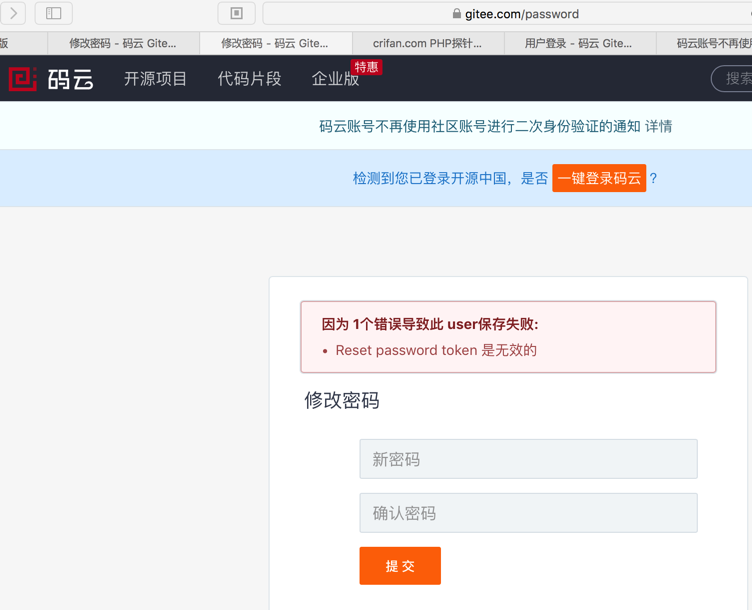Click the gitee.com/password address bar
The width and height of the screenshot is (752, 610).
click(x=507, y=13)
